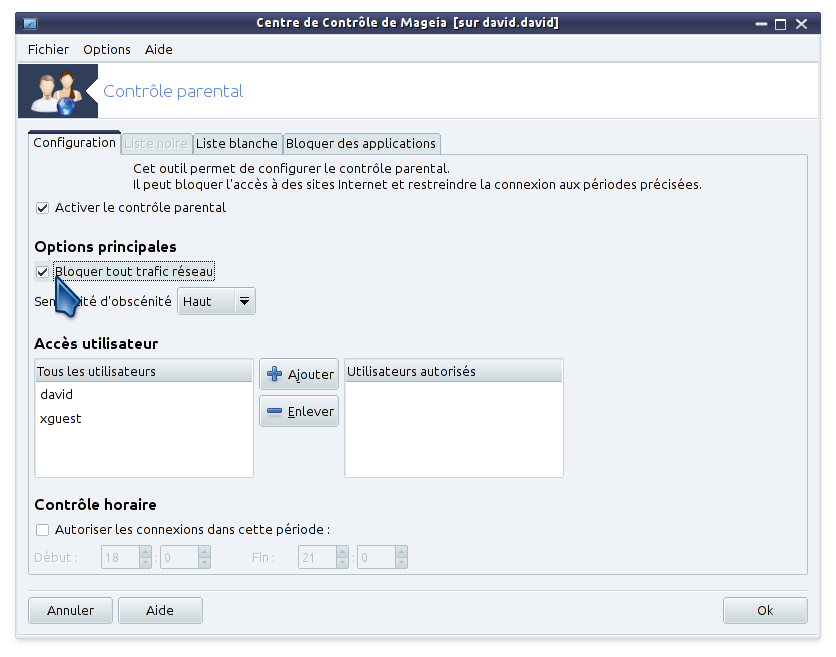Increase the Début hour with up arrow
836x657 pixels.
145,552
